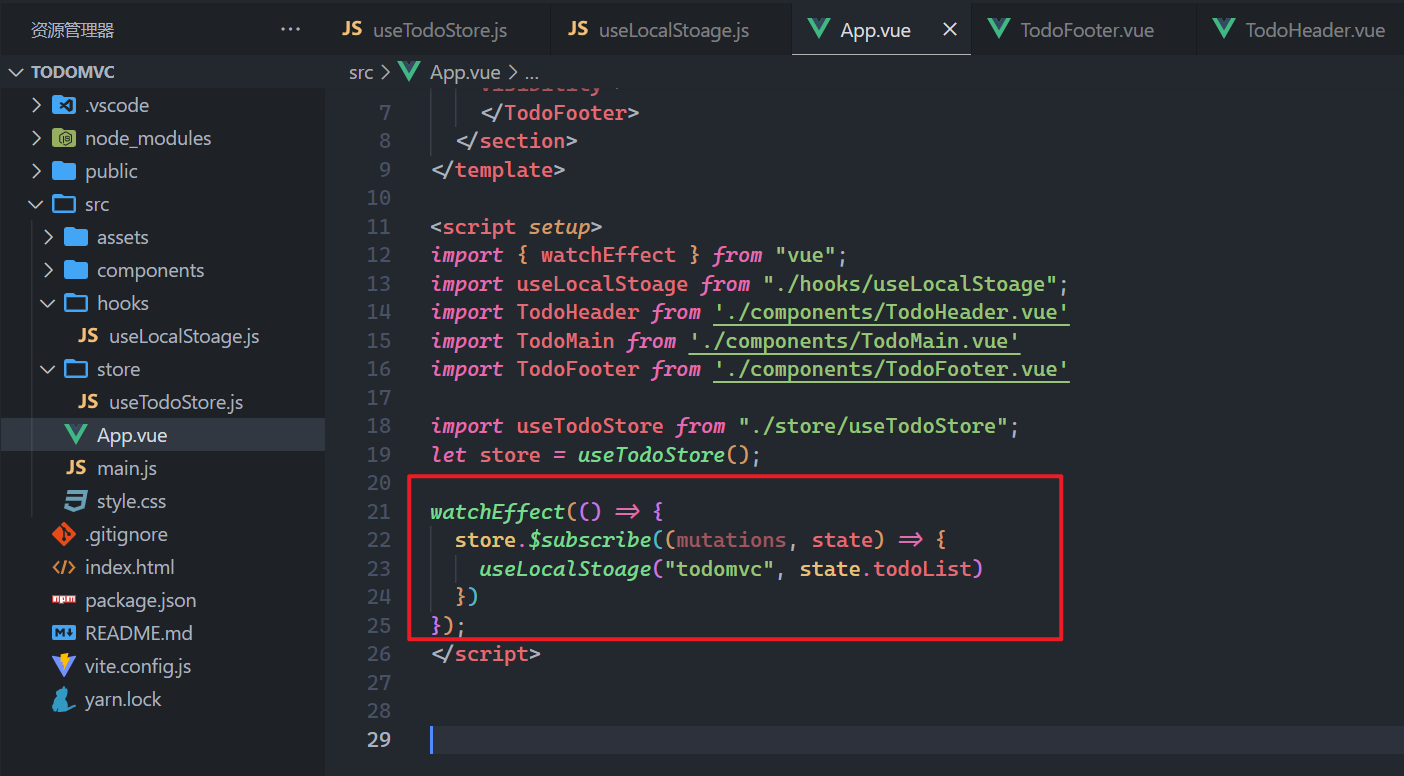This screenshot has height=776, width=1404.
Task: Open useTodoStore.js from the file tree
Action: click(x=176, y=403)
